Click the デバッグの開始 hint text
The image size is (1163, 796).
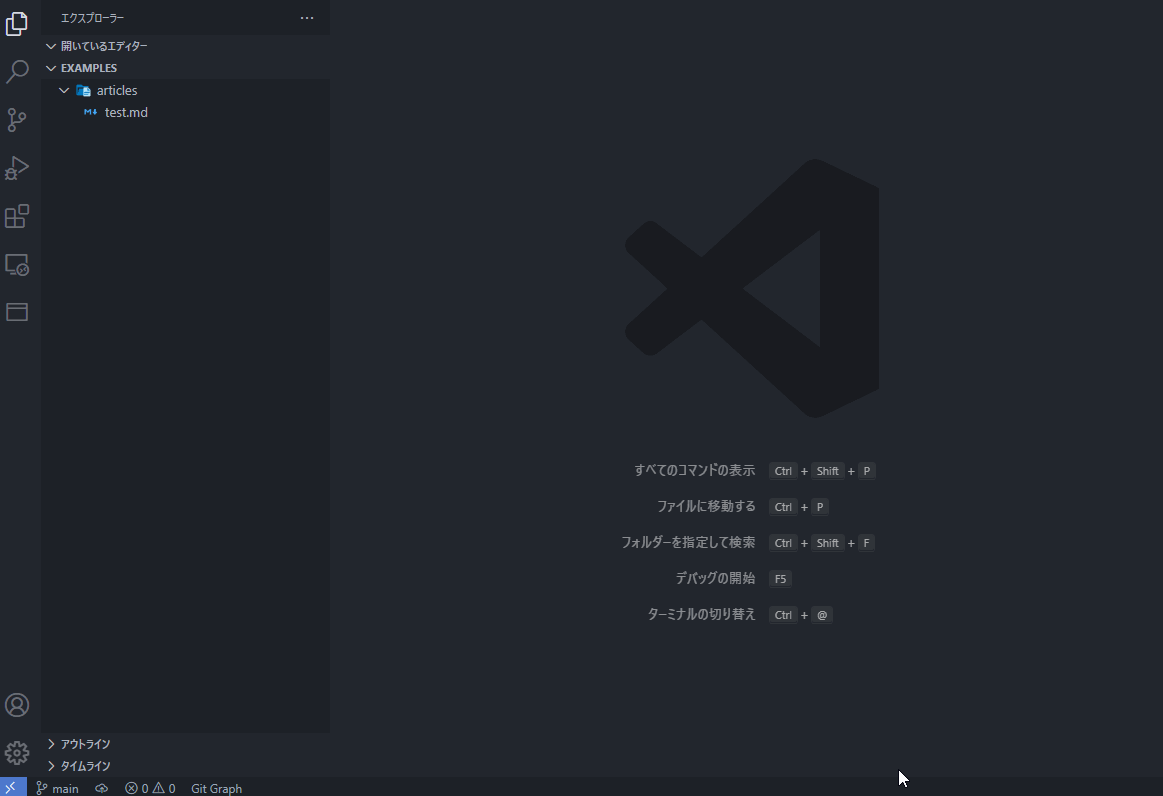pos(715,578)
